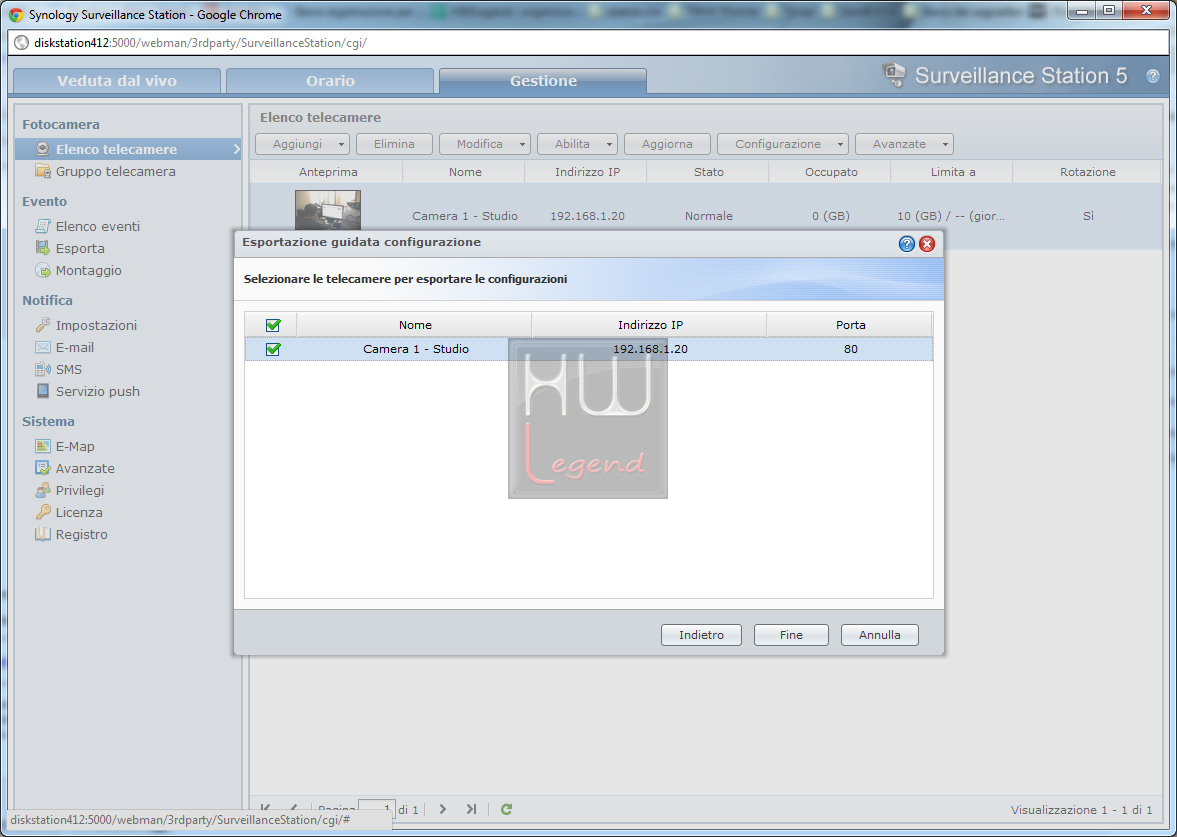Open the Privilegi users icon
Screen dimensions: 1177x837
(44, 490)
